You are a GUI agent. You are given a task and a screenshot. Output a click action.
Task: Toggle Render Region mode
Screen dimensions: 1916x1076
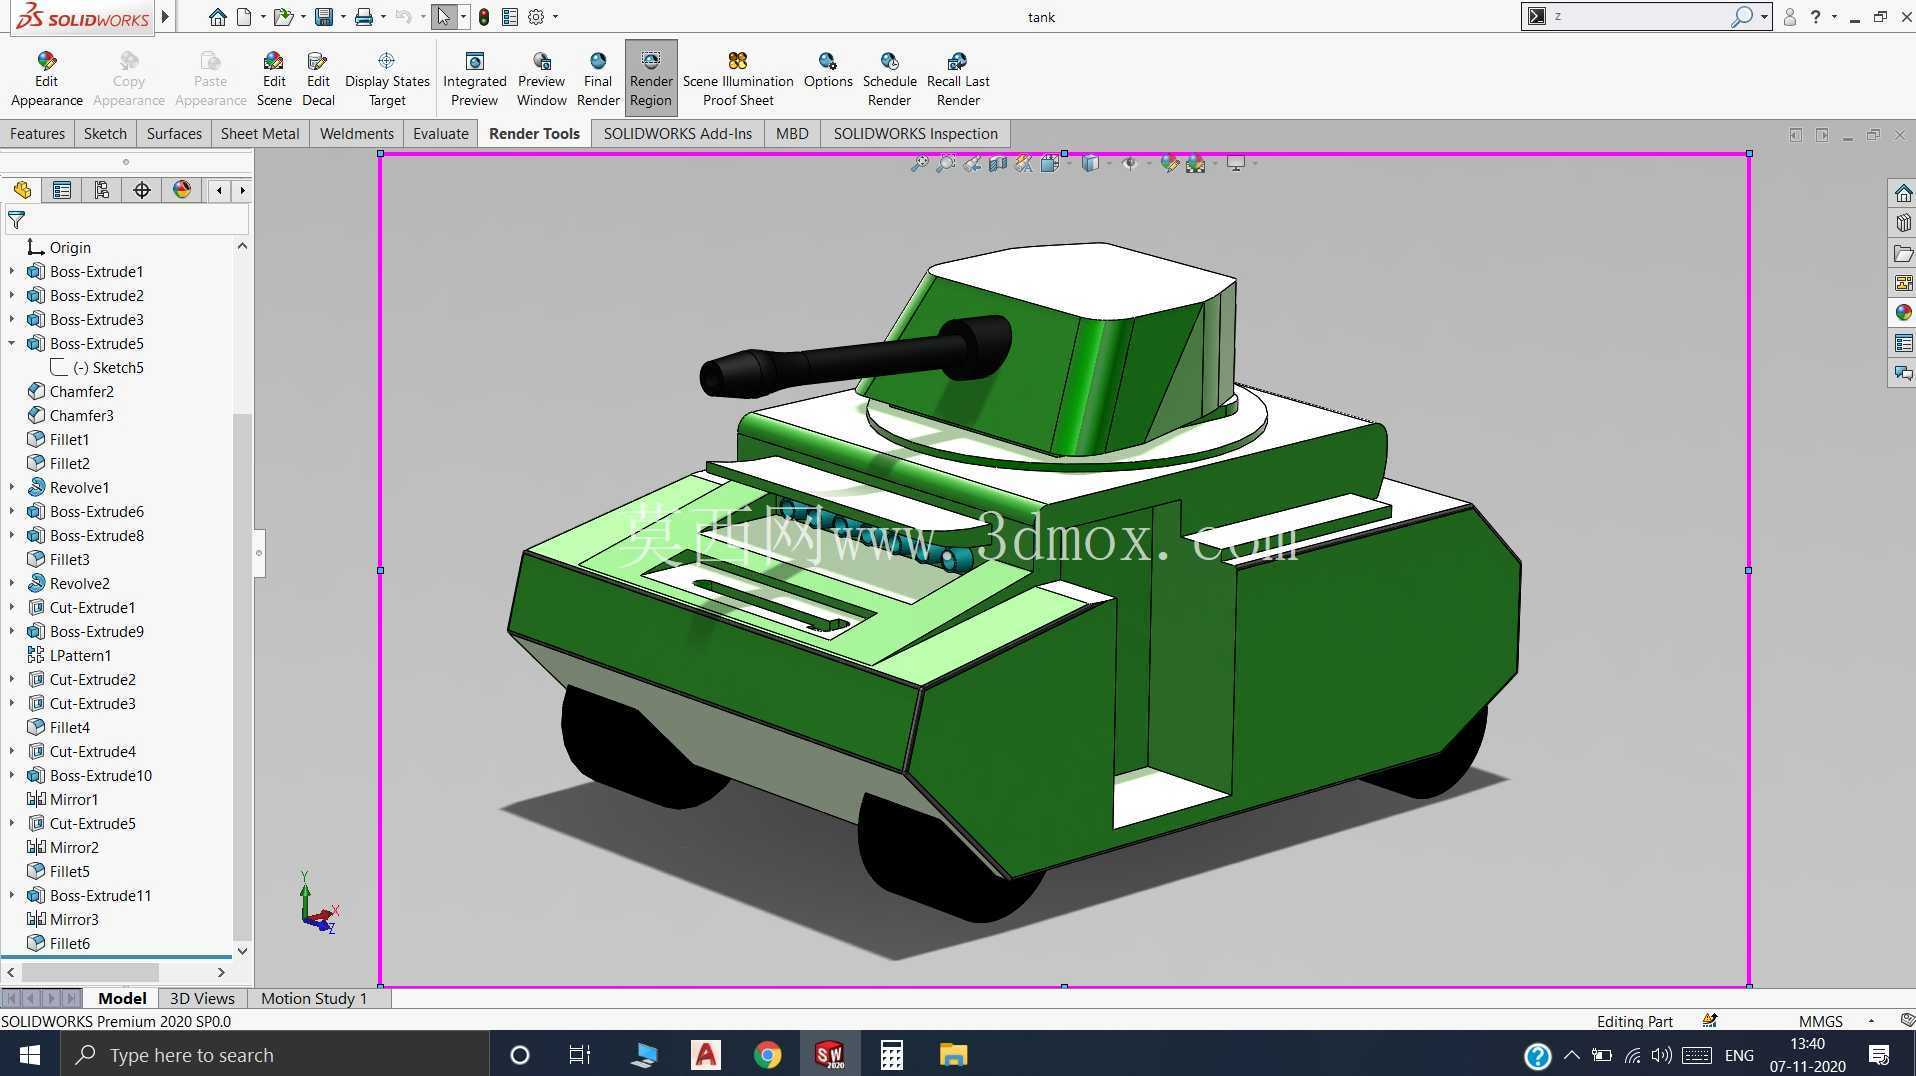(651, 78)
